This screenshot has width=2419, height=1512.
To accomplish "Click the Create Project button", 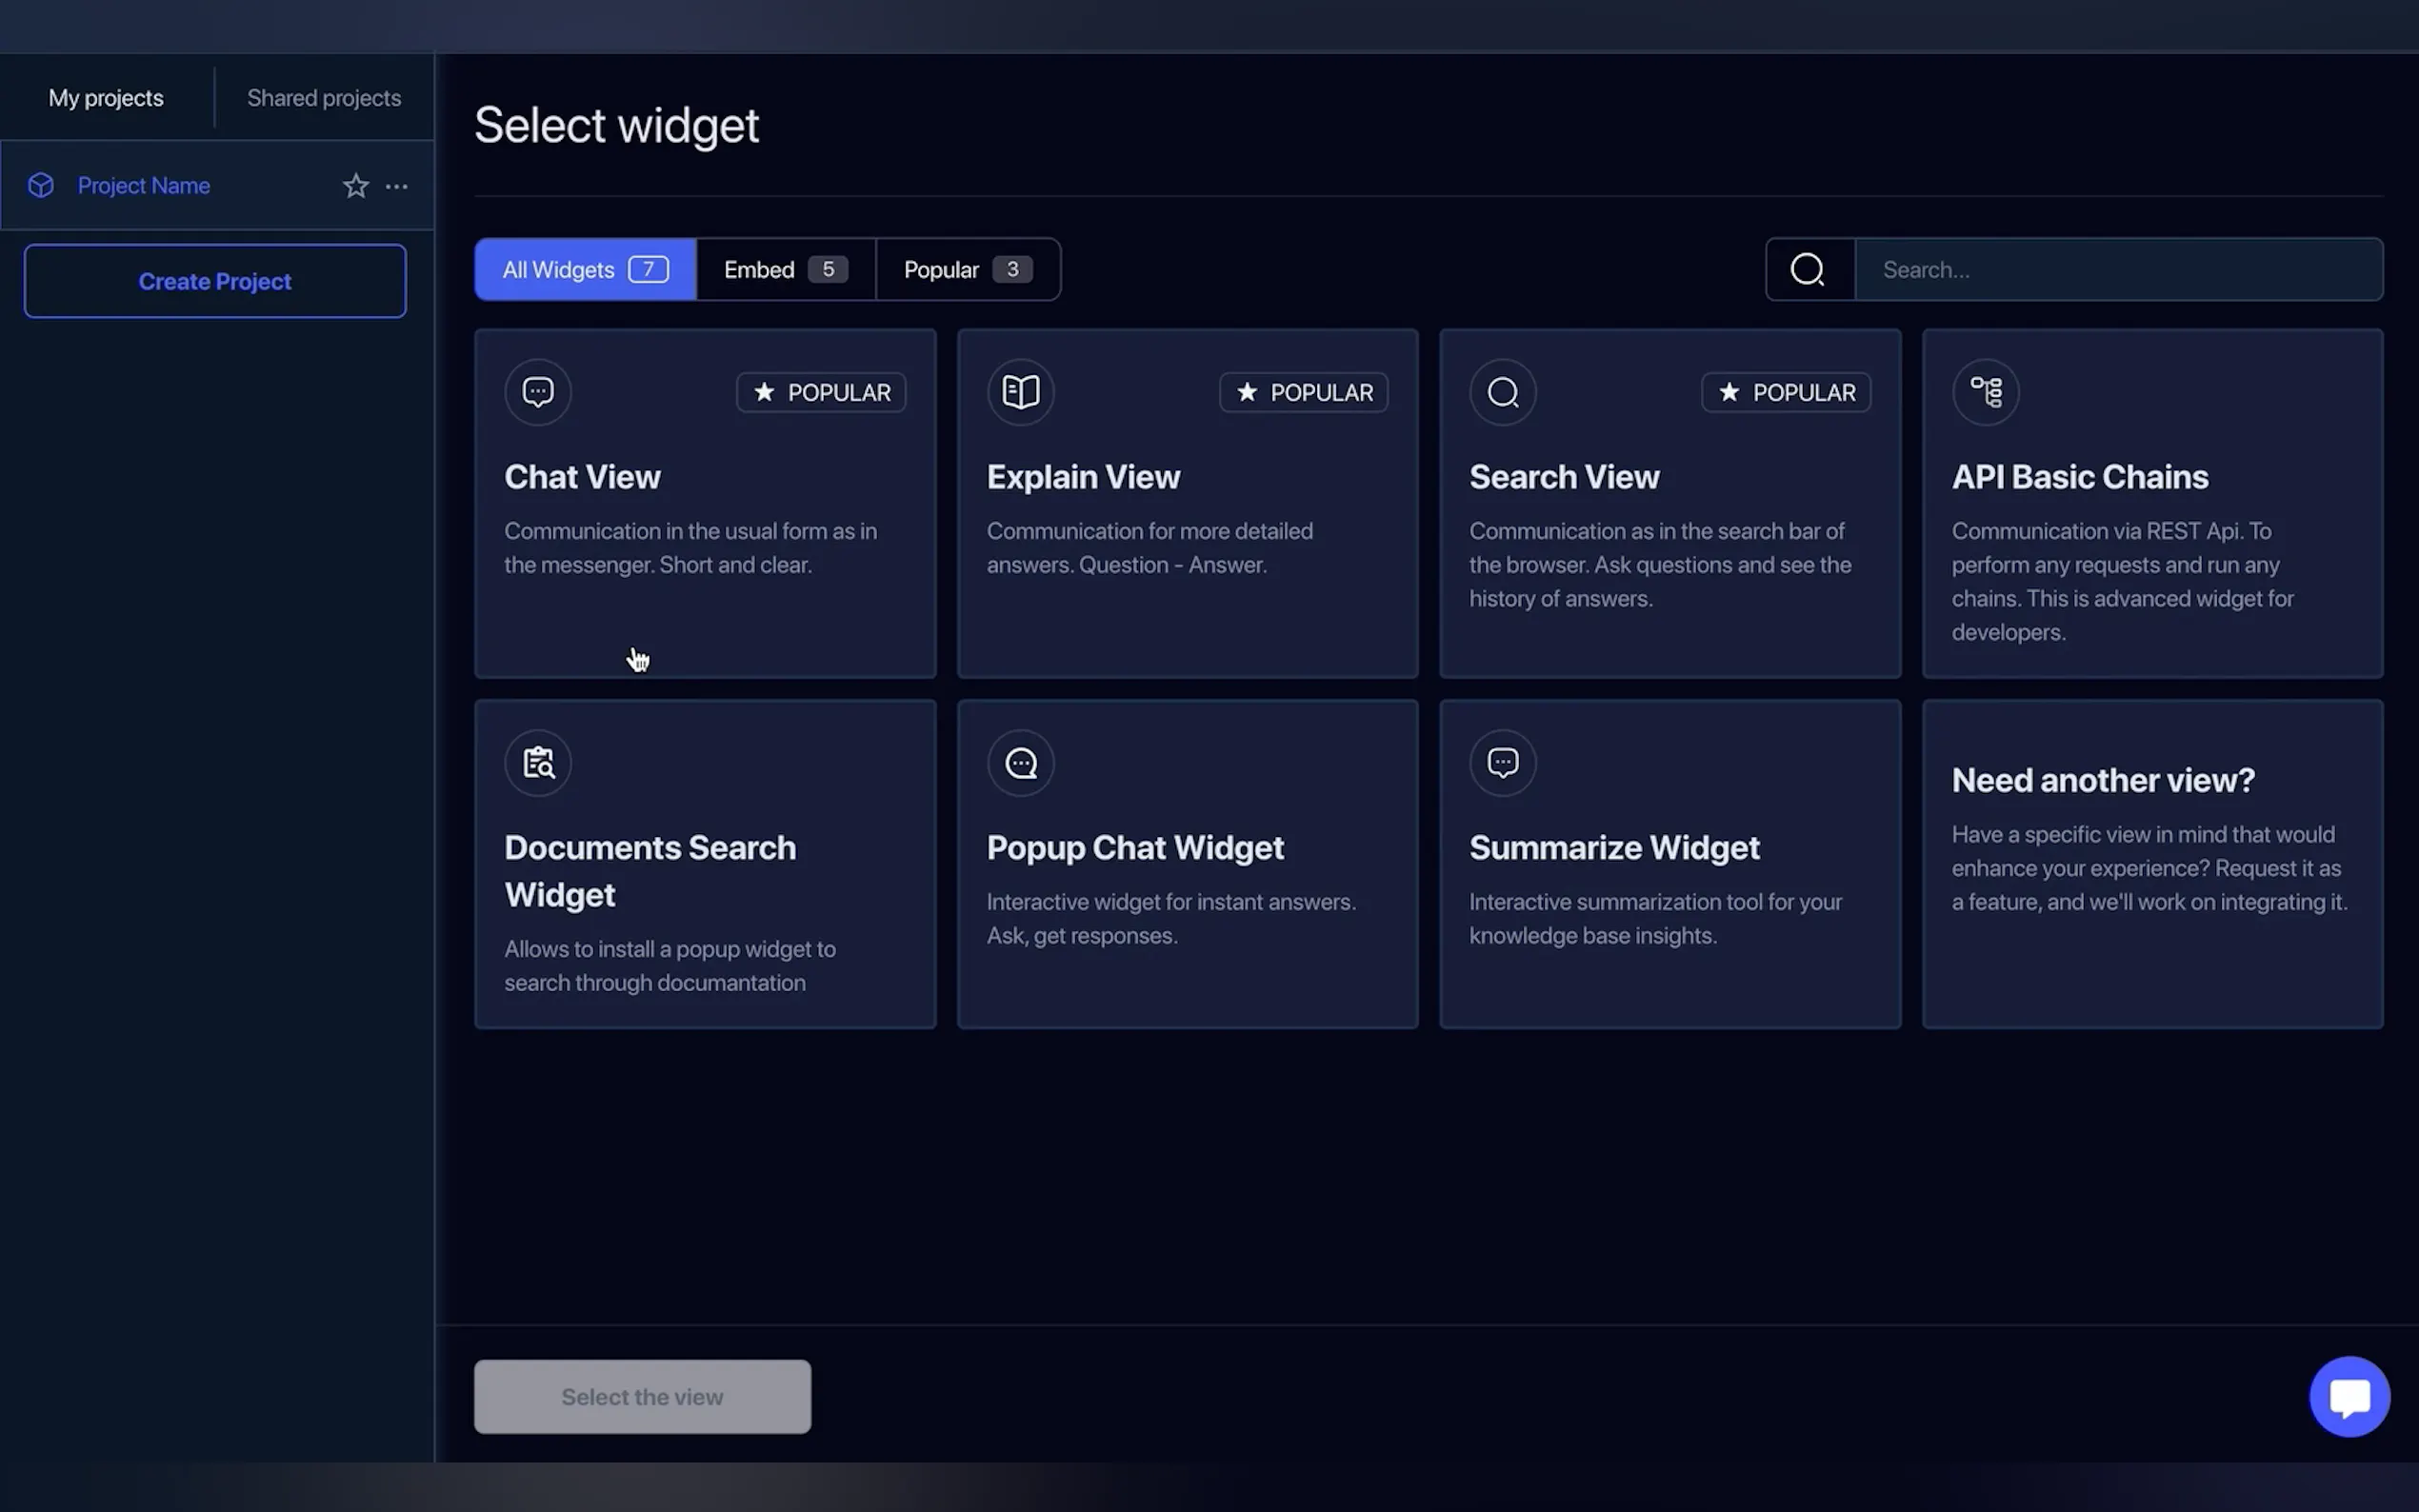I will point(214,281).
